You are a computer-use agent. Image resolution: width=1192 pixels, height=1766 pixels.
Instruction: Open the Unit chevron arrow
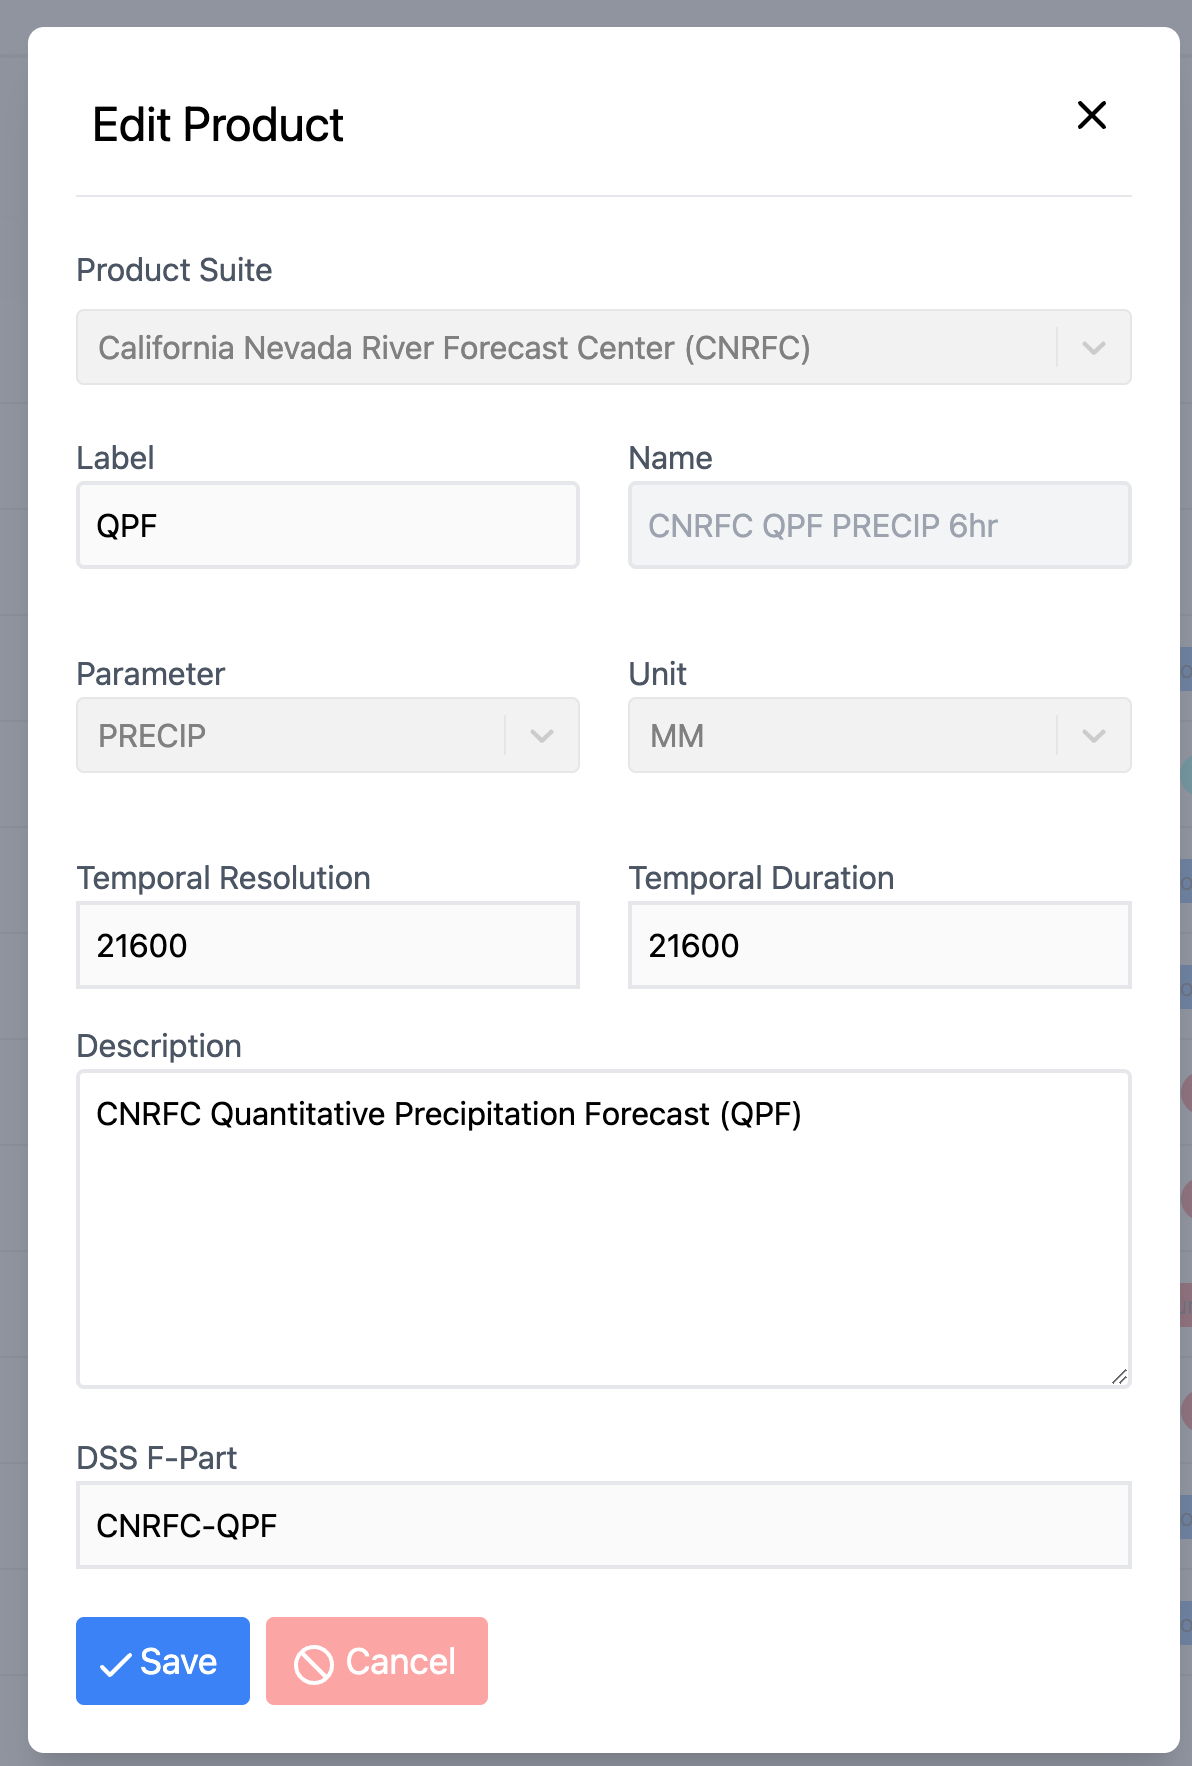click(1094, 736)
